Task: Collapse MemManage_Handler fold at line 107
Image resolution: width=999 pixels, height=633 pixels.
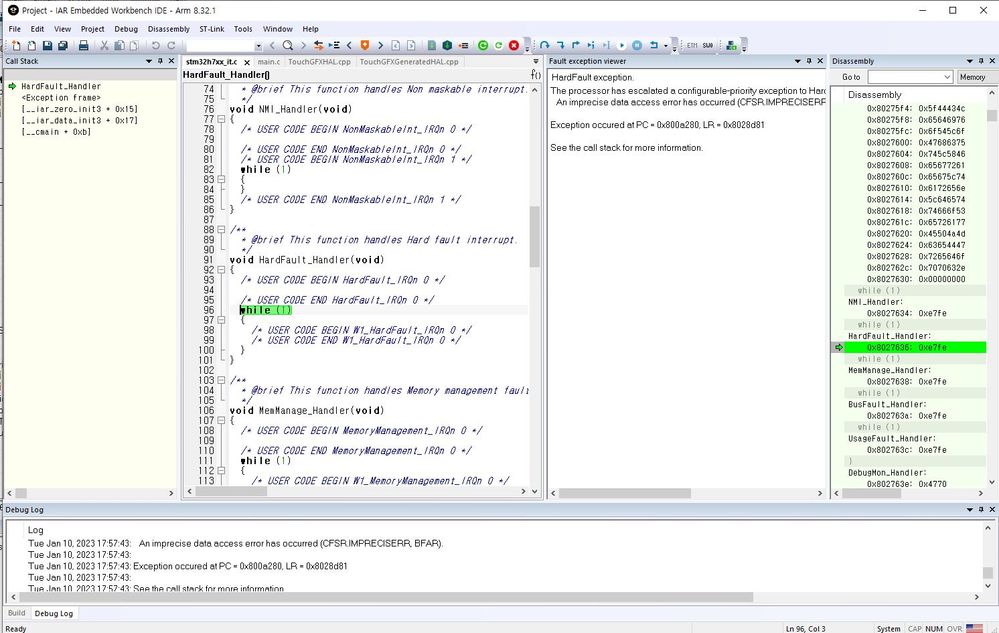Action: point(221,420)
